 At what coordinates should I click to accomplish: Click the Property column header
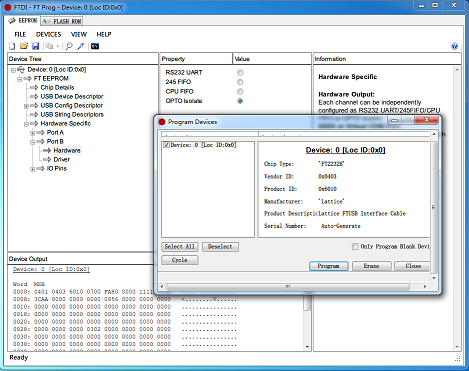click(196, 59)
